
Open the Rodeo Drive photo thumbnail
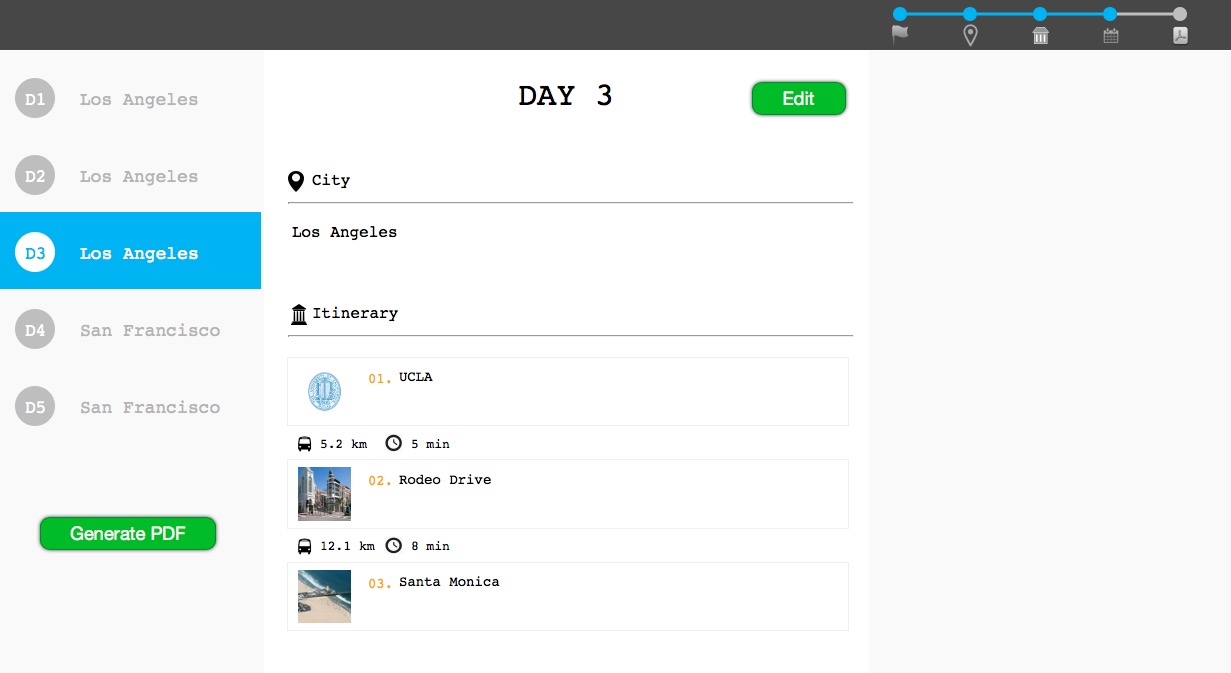point(324,494)
